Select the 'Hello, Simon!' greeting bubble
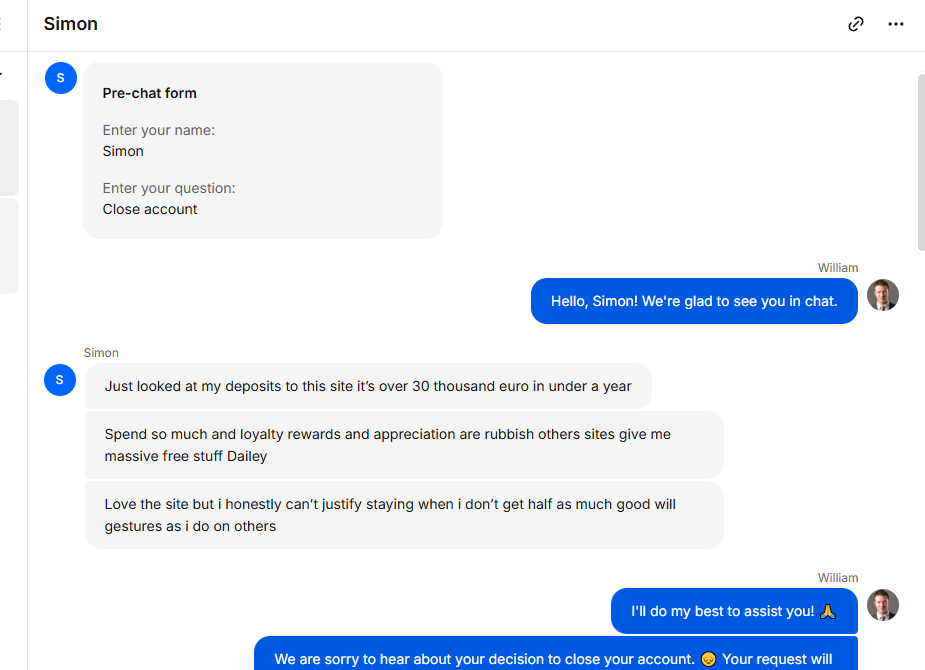This screenshot has width=925, height=670. [x=694, y=301]
